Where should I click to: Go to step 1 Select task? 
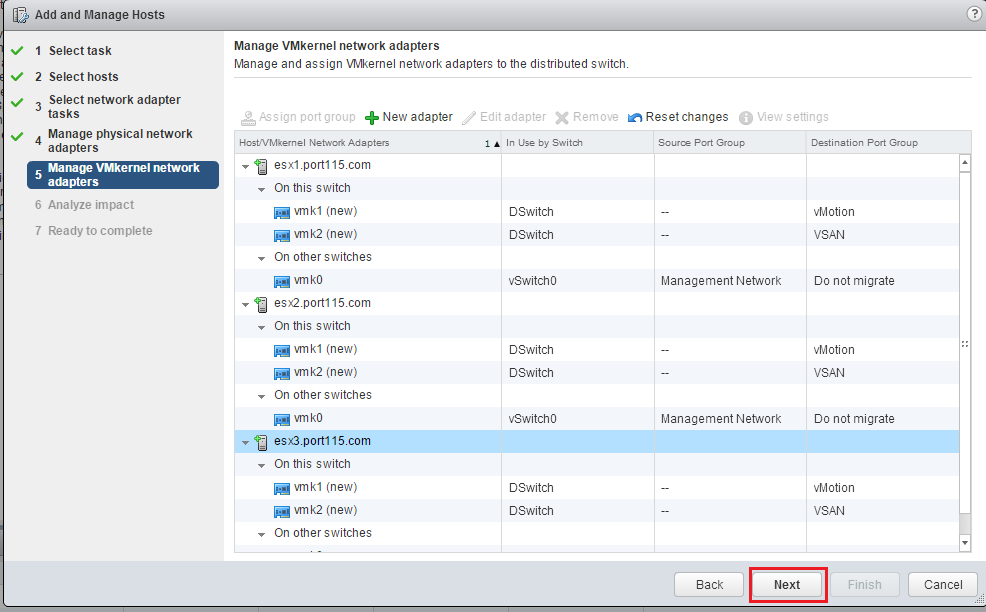(x=80, y=51)
